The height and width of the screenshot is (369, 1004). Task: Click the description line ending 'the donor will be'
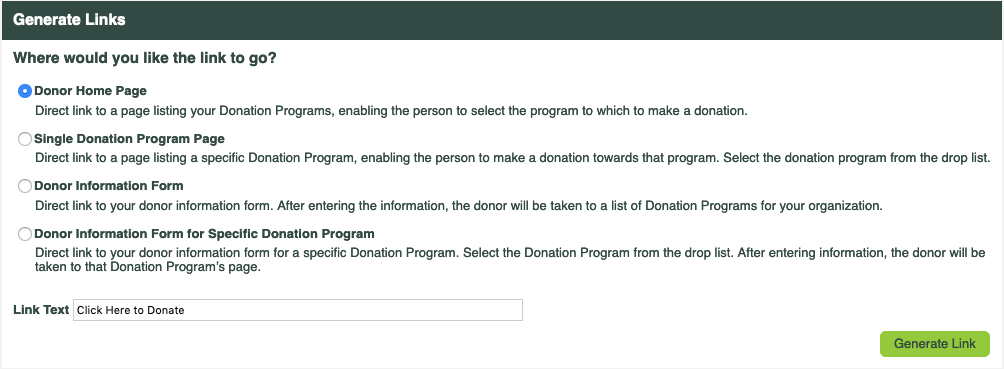510,253
